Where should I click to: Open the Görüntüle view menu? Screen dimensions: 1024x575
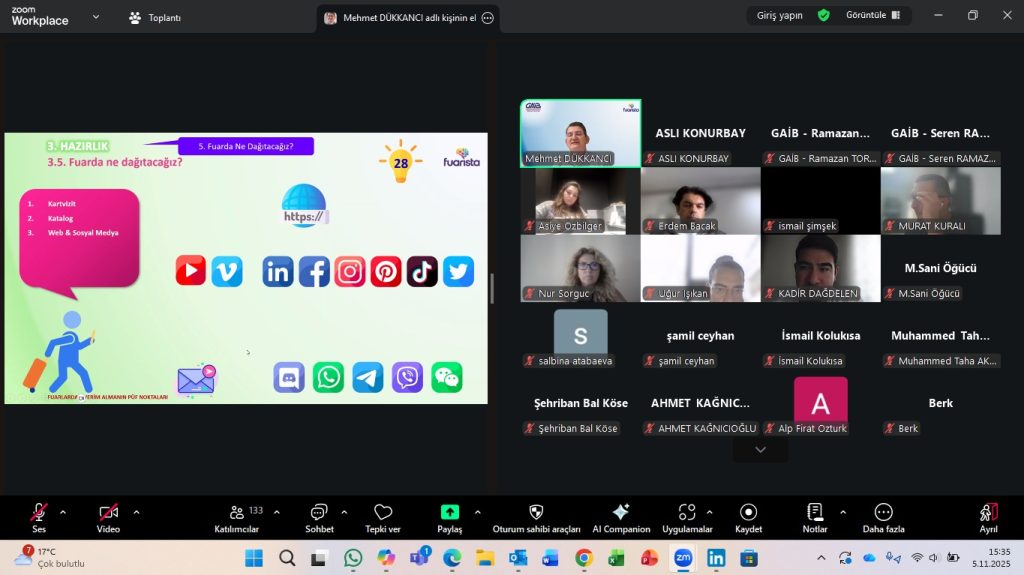point(872,15)
